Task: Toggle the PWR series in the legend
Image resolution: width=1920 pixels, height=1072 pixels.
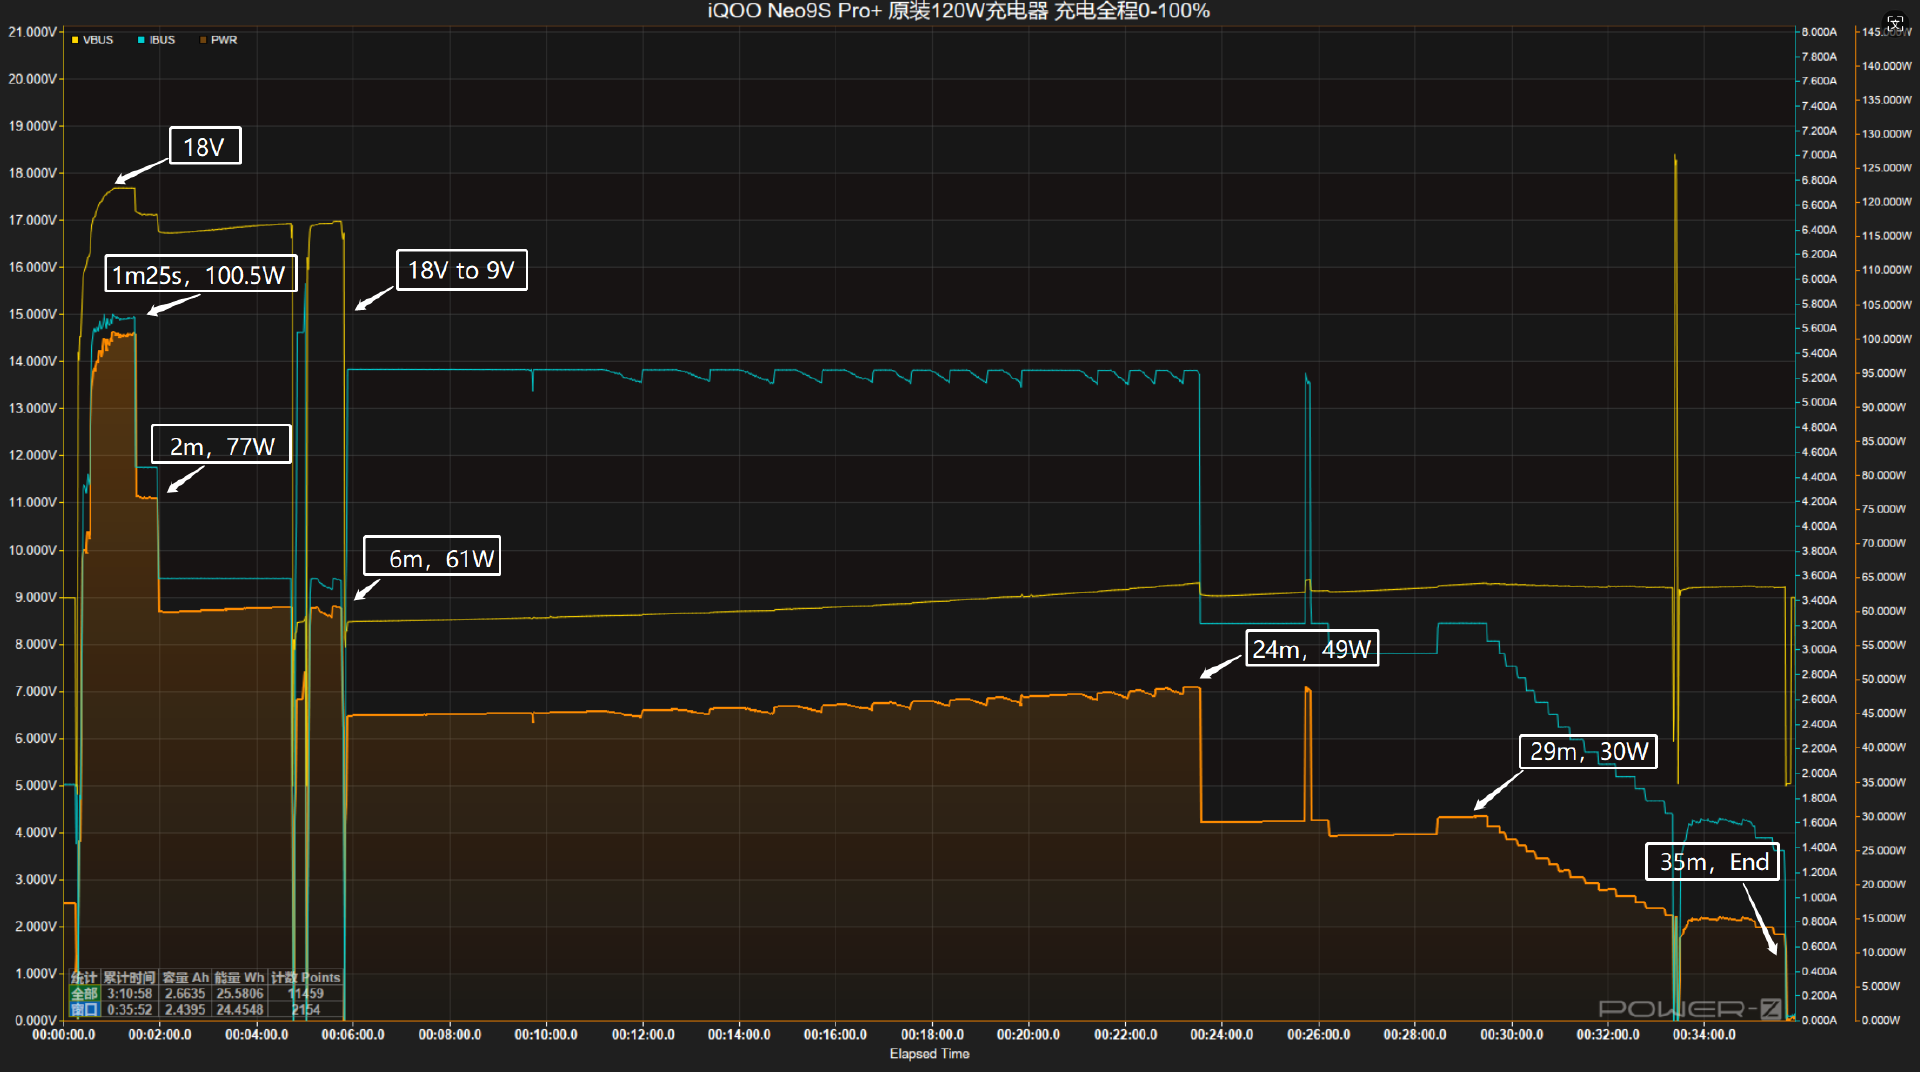Action: [218, 40]
